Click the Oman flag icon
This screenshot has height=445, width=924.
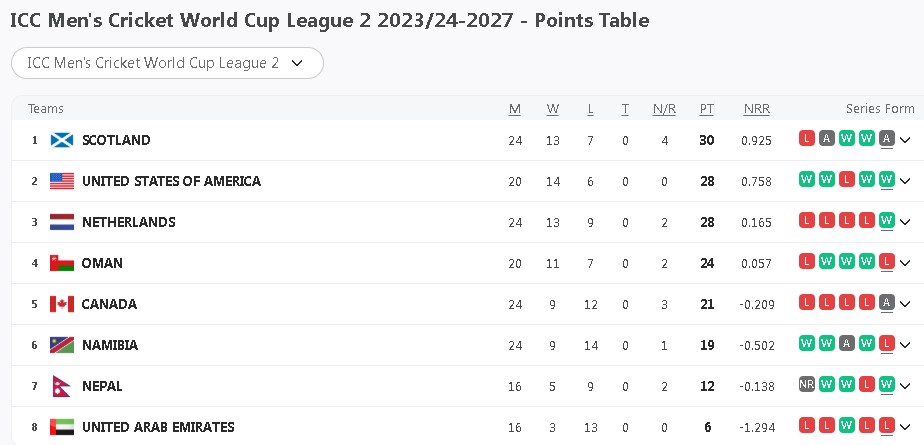tap(62, 263)
